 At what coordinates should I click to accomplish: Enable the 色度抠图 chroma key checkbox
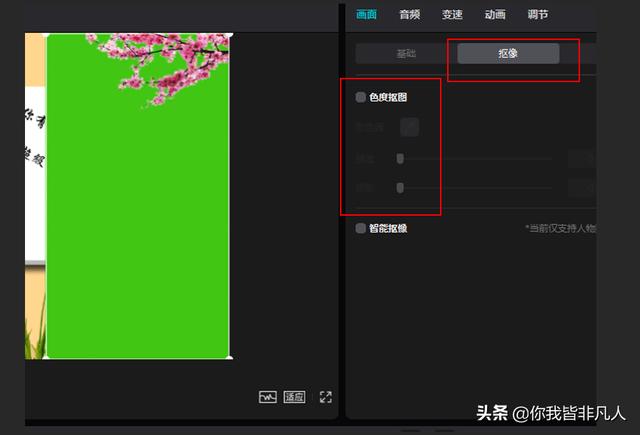click(360, 97)
